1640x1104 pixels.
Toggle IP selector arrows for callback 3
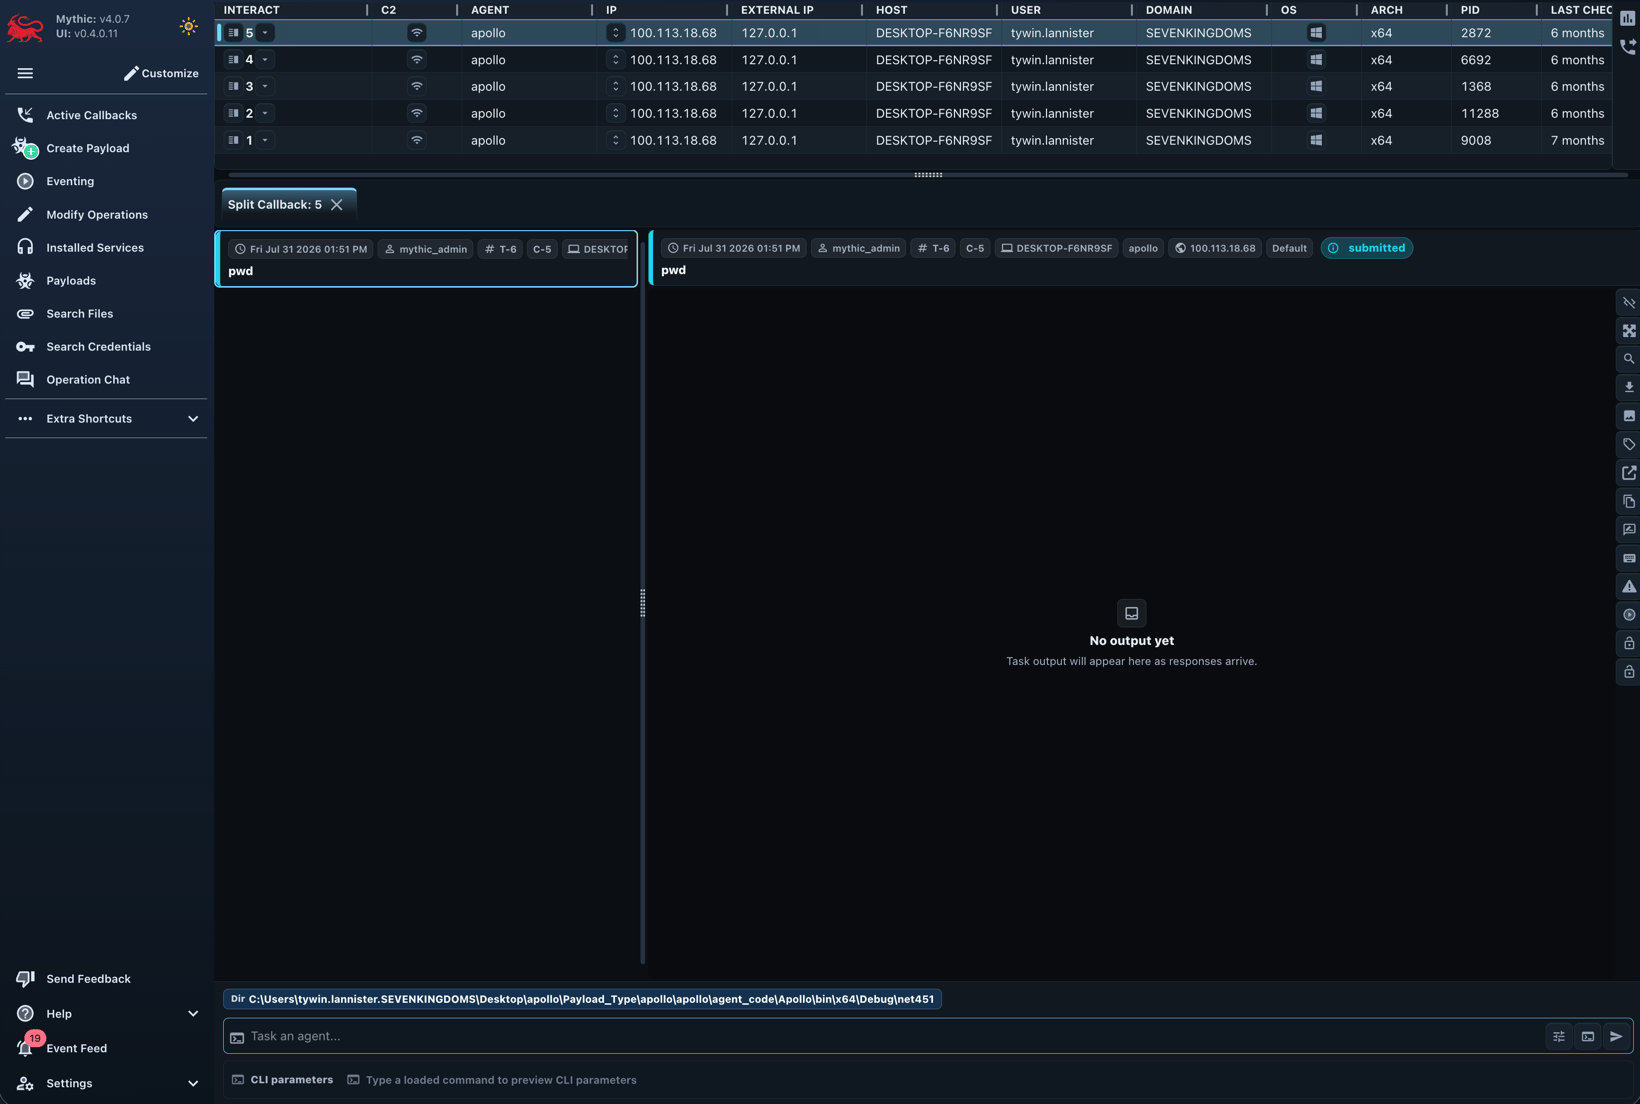click(x=615, y=86)
